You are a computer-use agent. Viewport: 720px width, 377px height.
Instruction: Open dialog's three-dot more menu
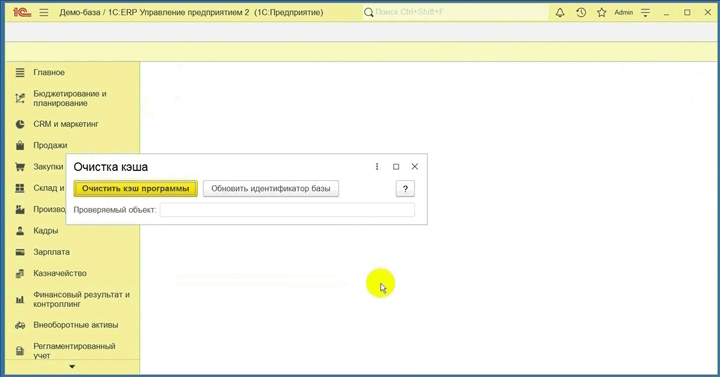[377, 167]
